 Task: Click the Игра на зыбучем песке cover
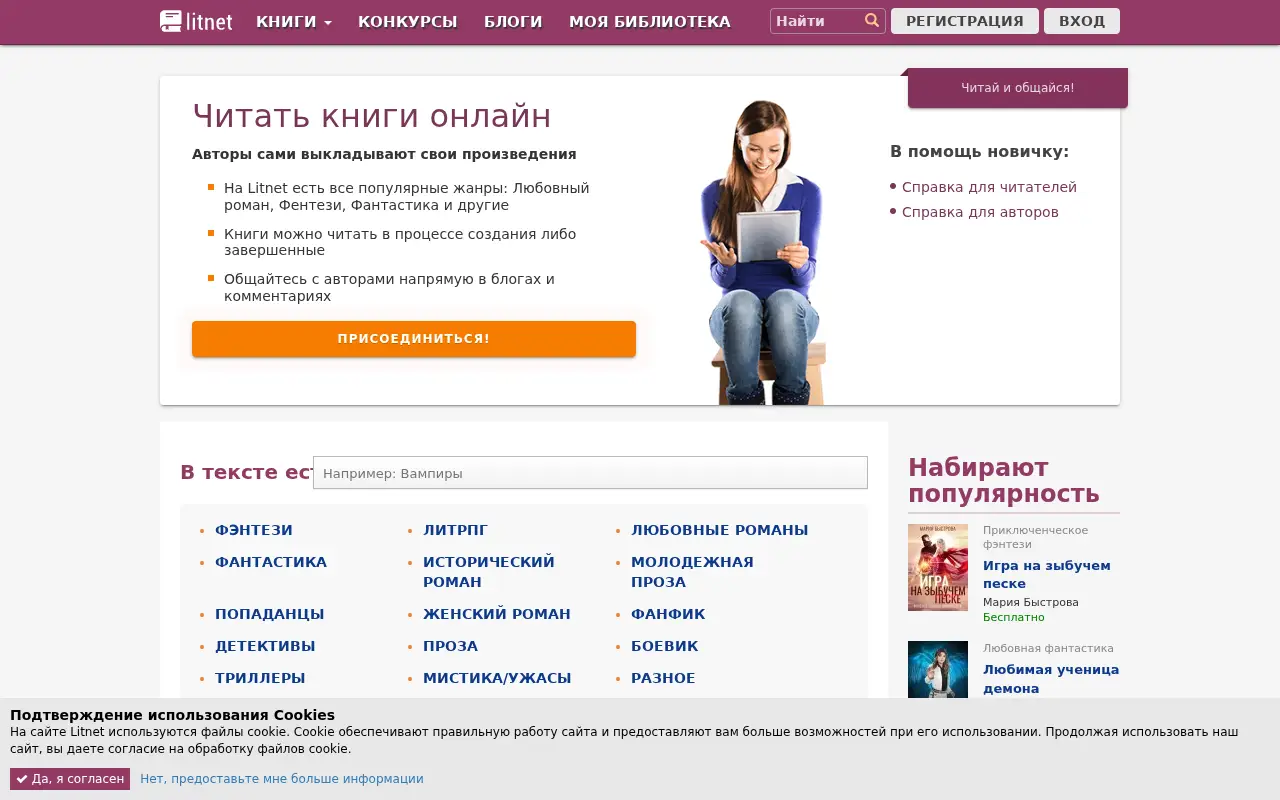click(x=938, y=567)
